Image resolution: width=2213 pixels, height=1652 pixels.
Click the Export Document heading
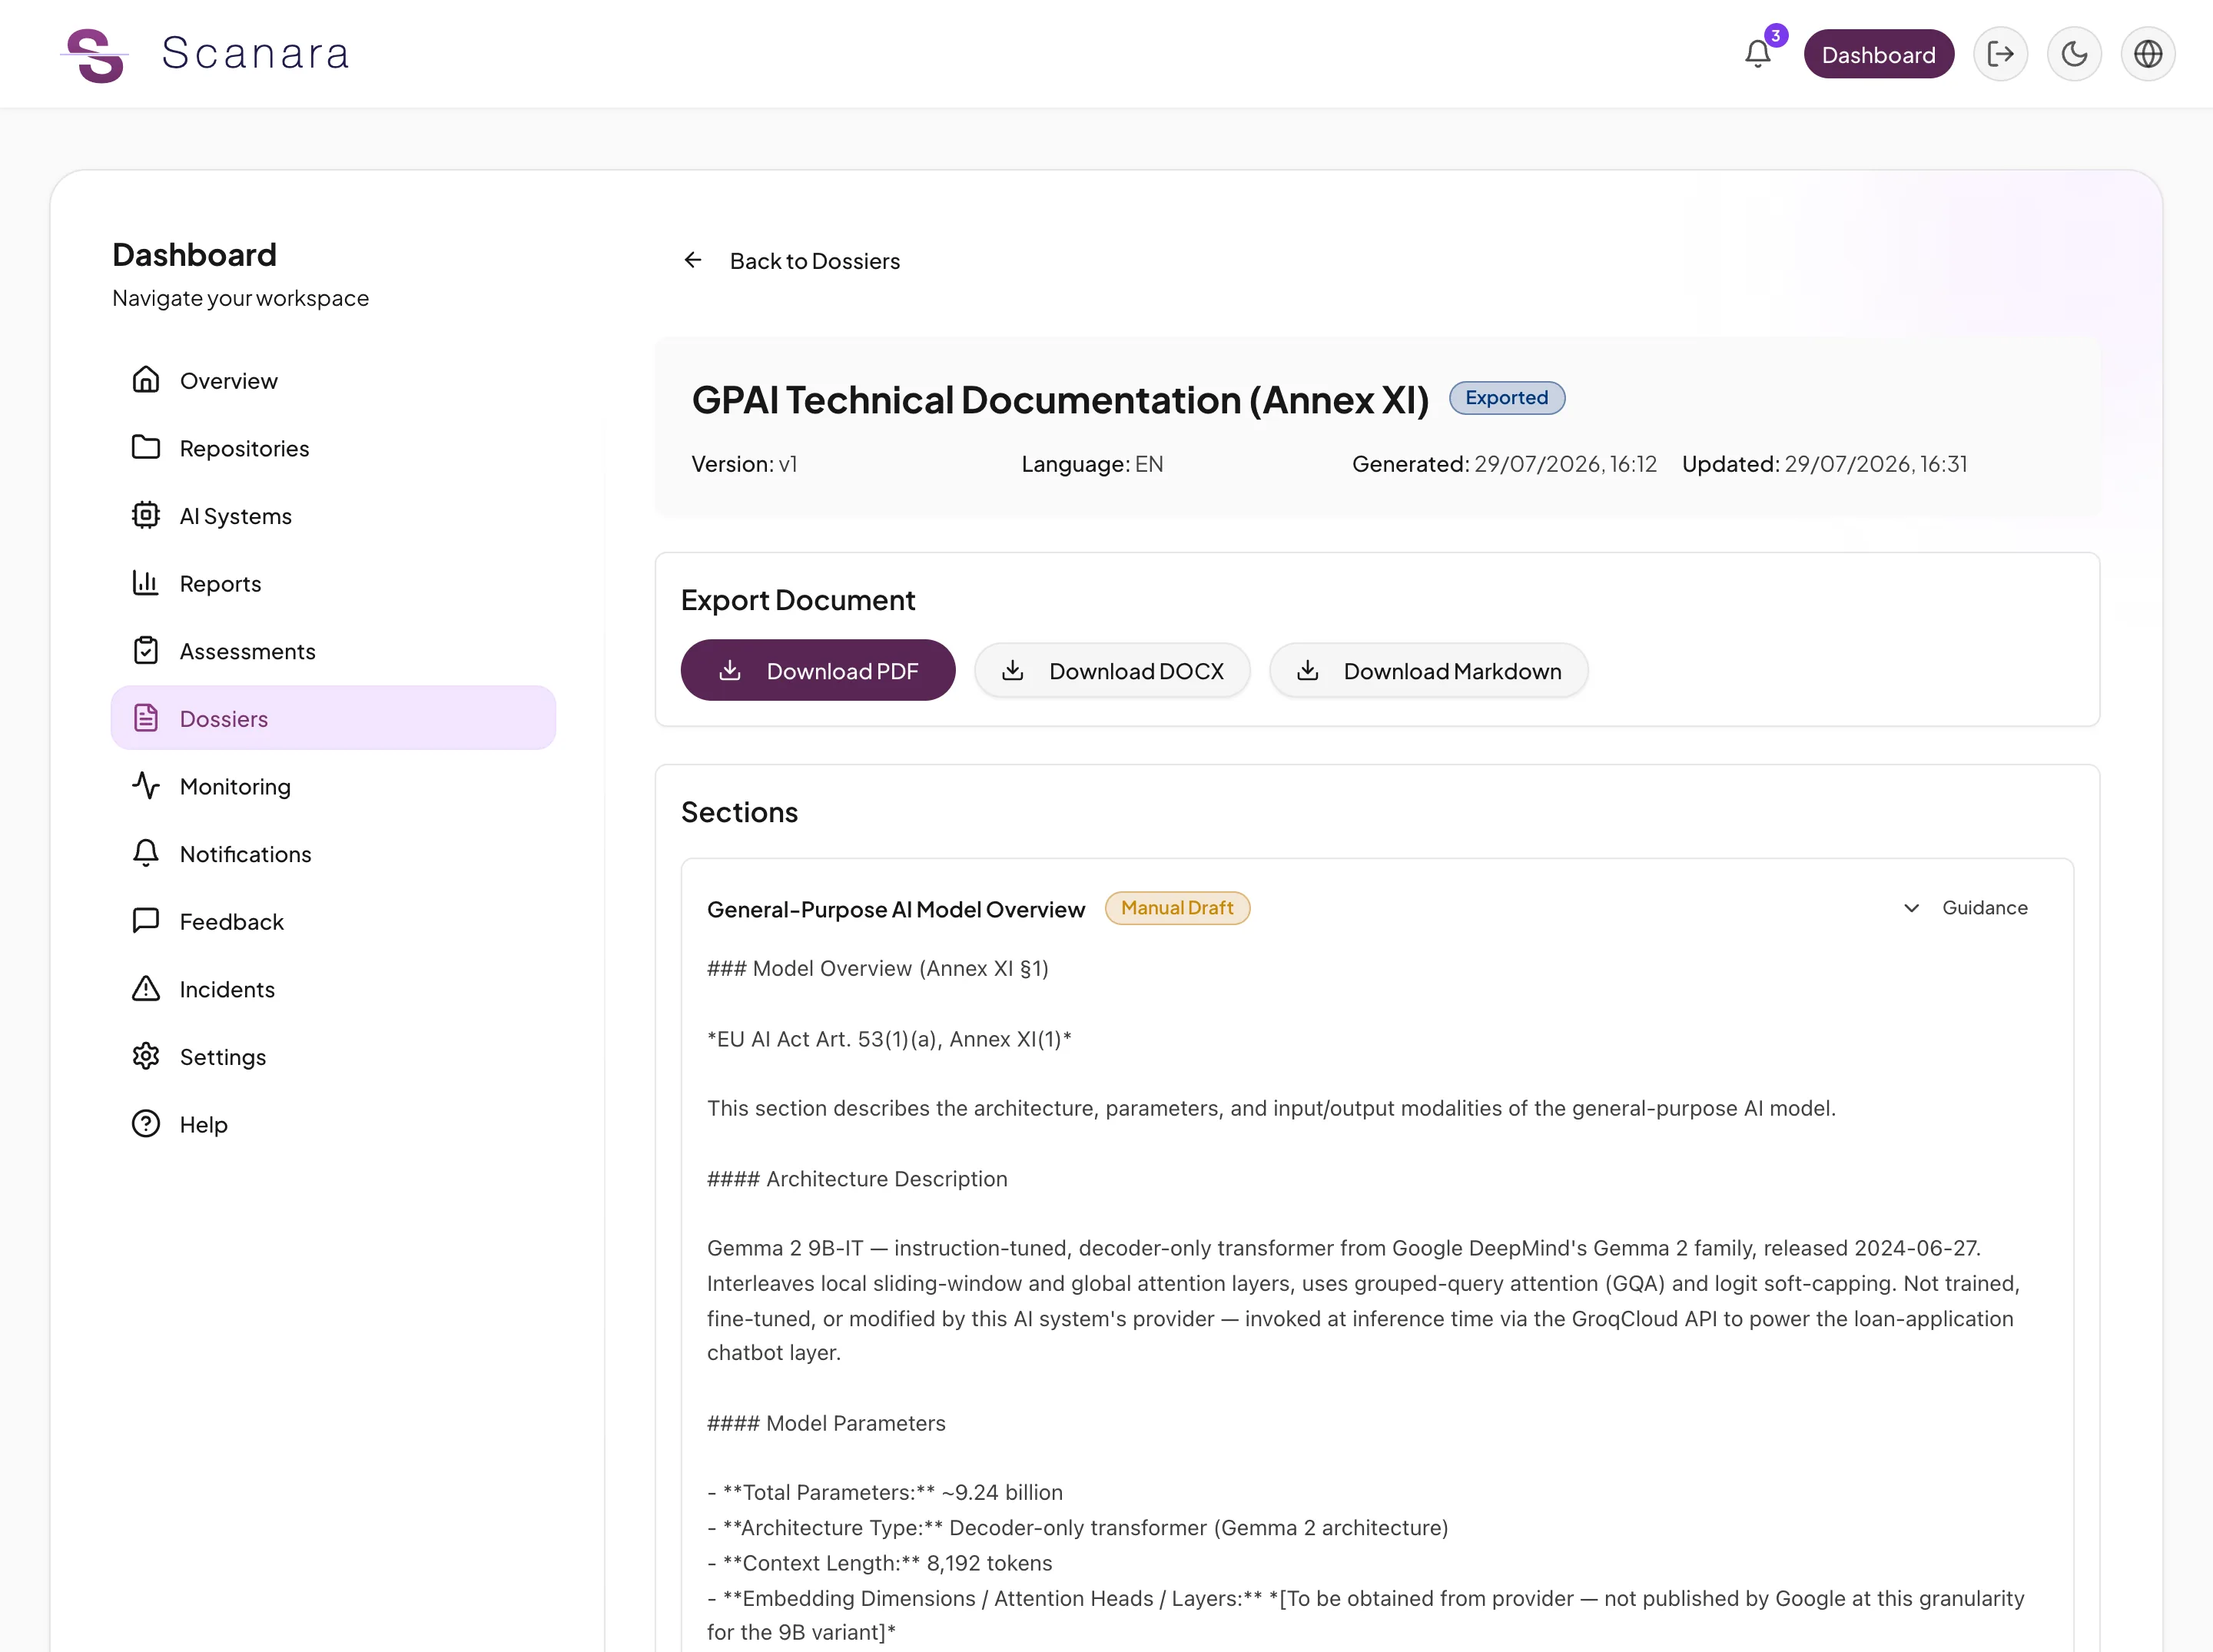(798, 600)
